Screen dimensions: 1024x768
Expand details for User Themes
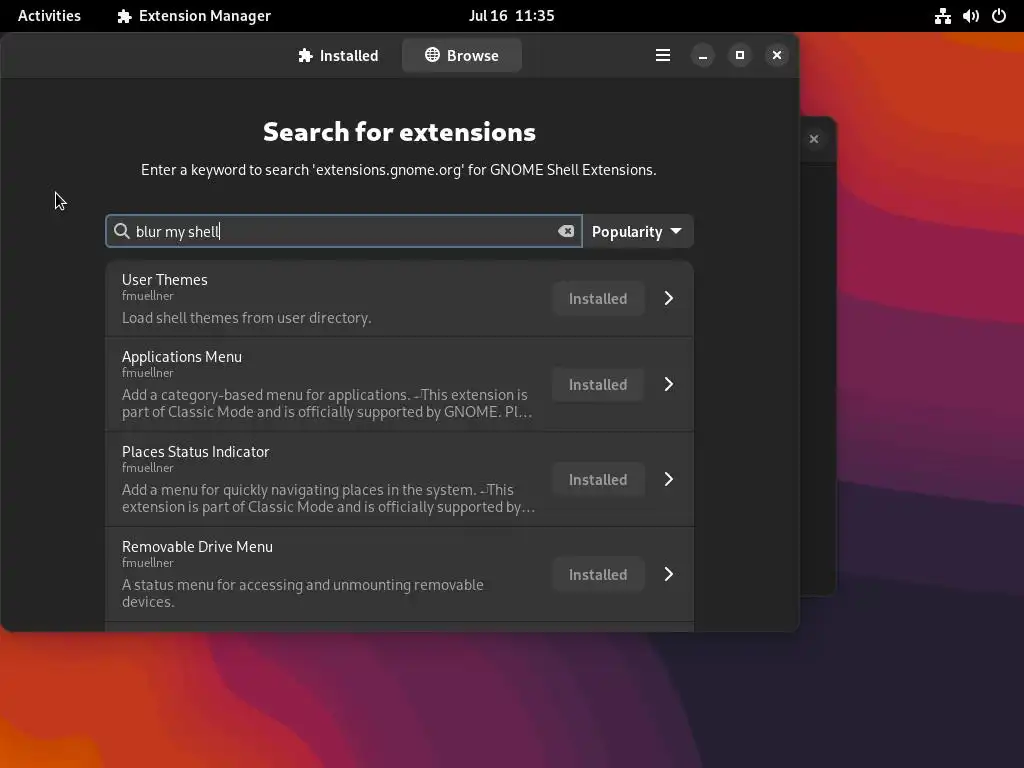[x=669, y=298]
